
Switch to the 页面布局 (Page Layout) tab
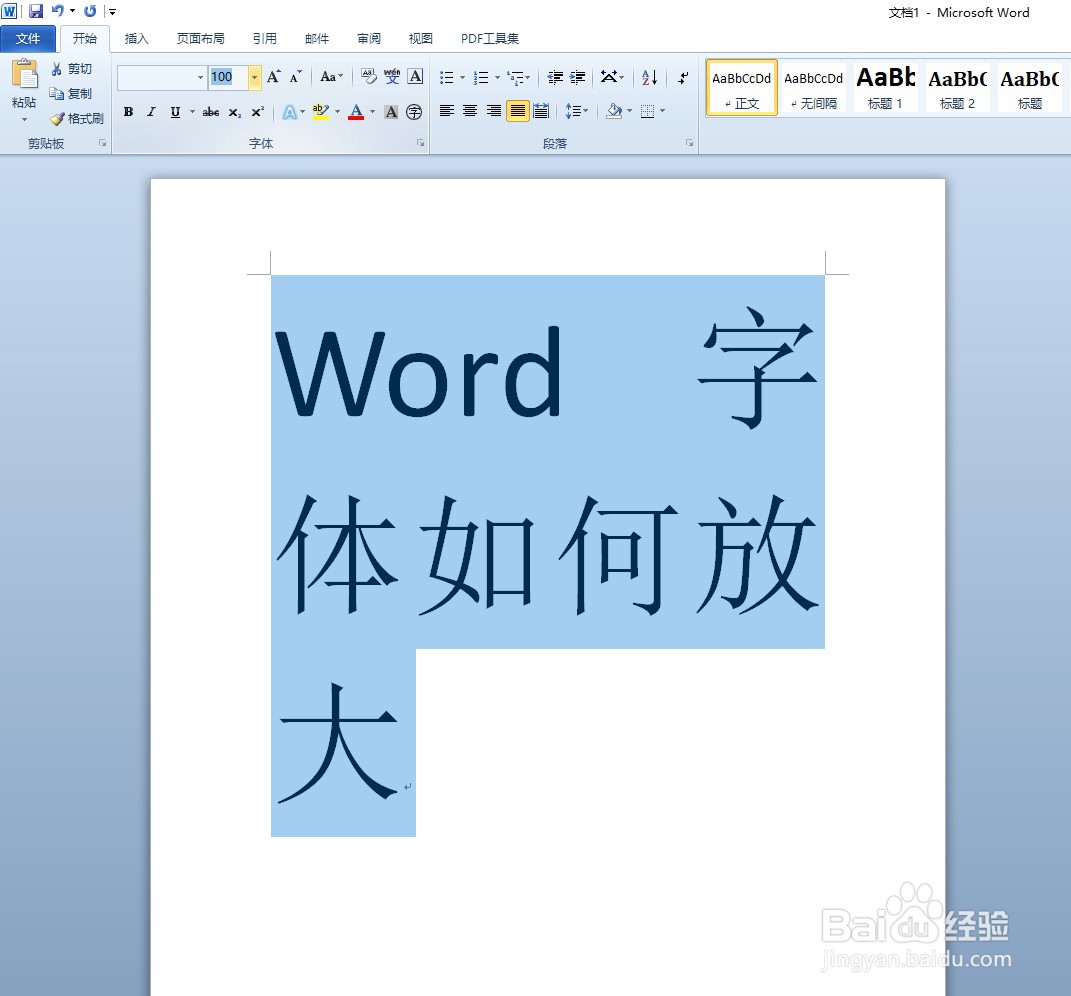(201, 39)
